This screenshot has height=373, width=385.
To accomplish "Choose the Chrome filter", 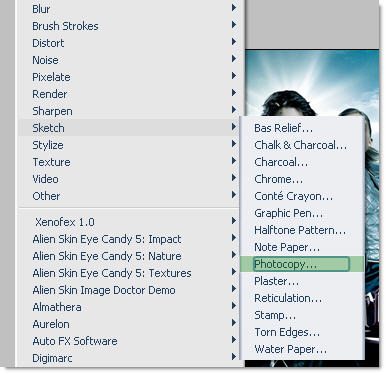I will click(x=302, y=179).
